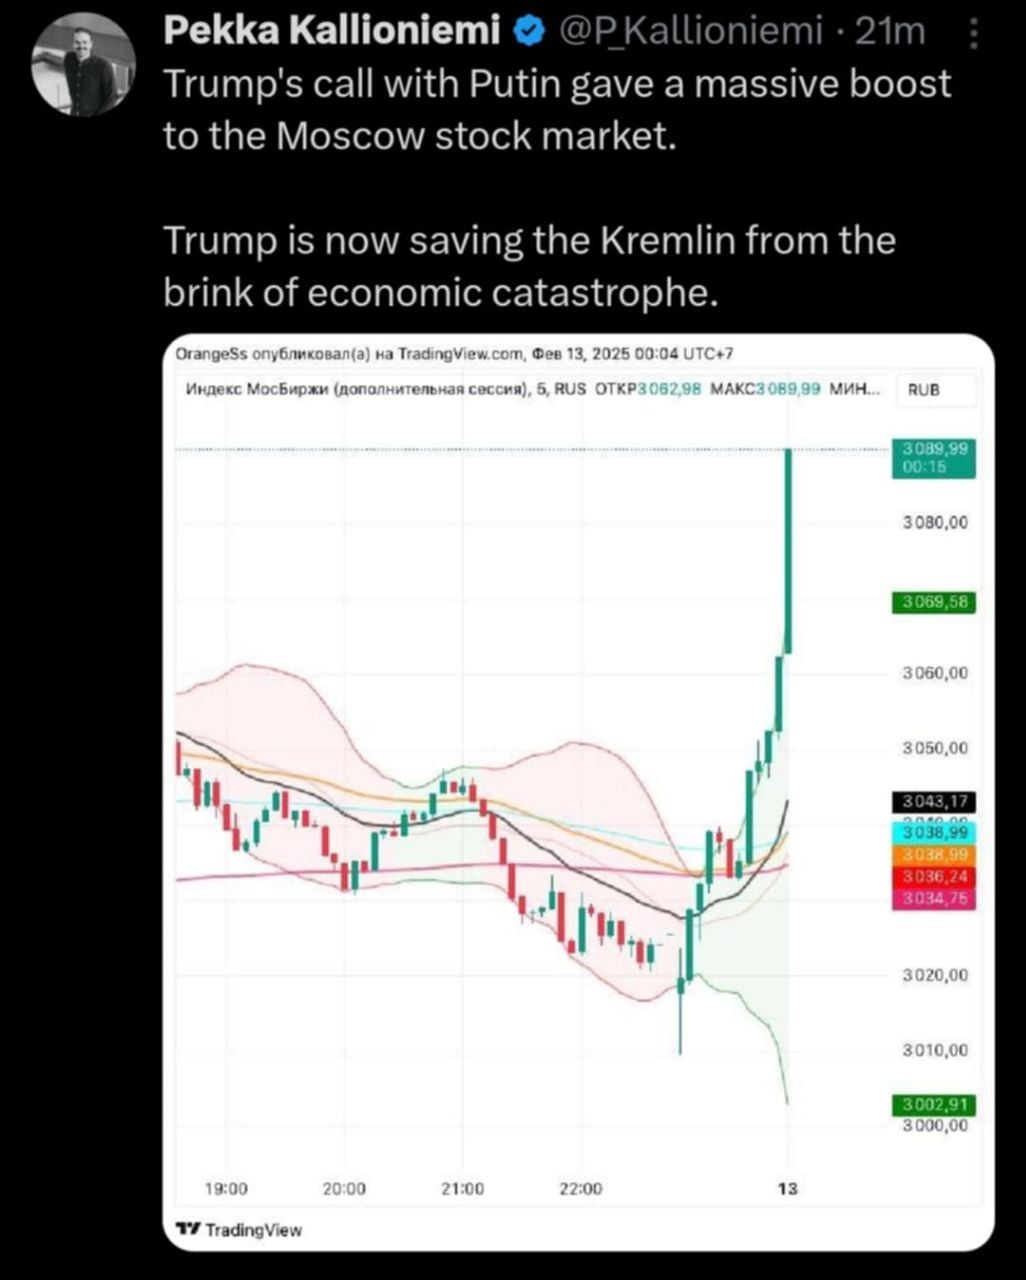Click the 21:00 time axis marker

(462, 1189)
